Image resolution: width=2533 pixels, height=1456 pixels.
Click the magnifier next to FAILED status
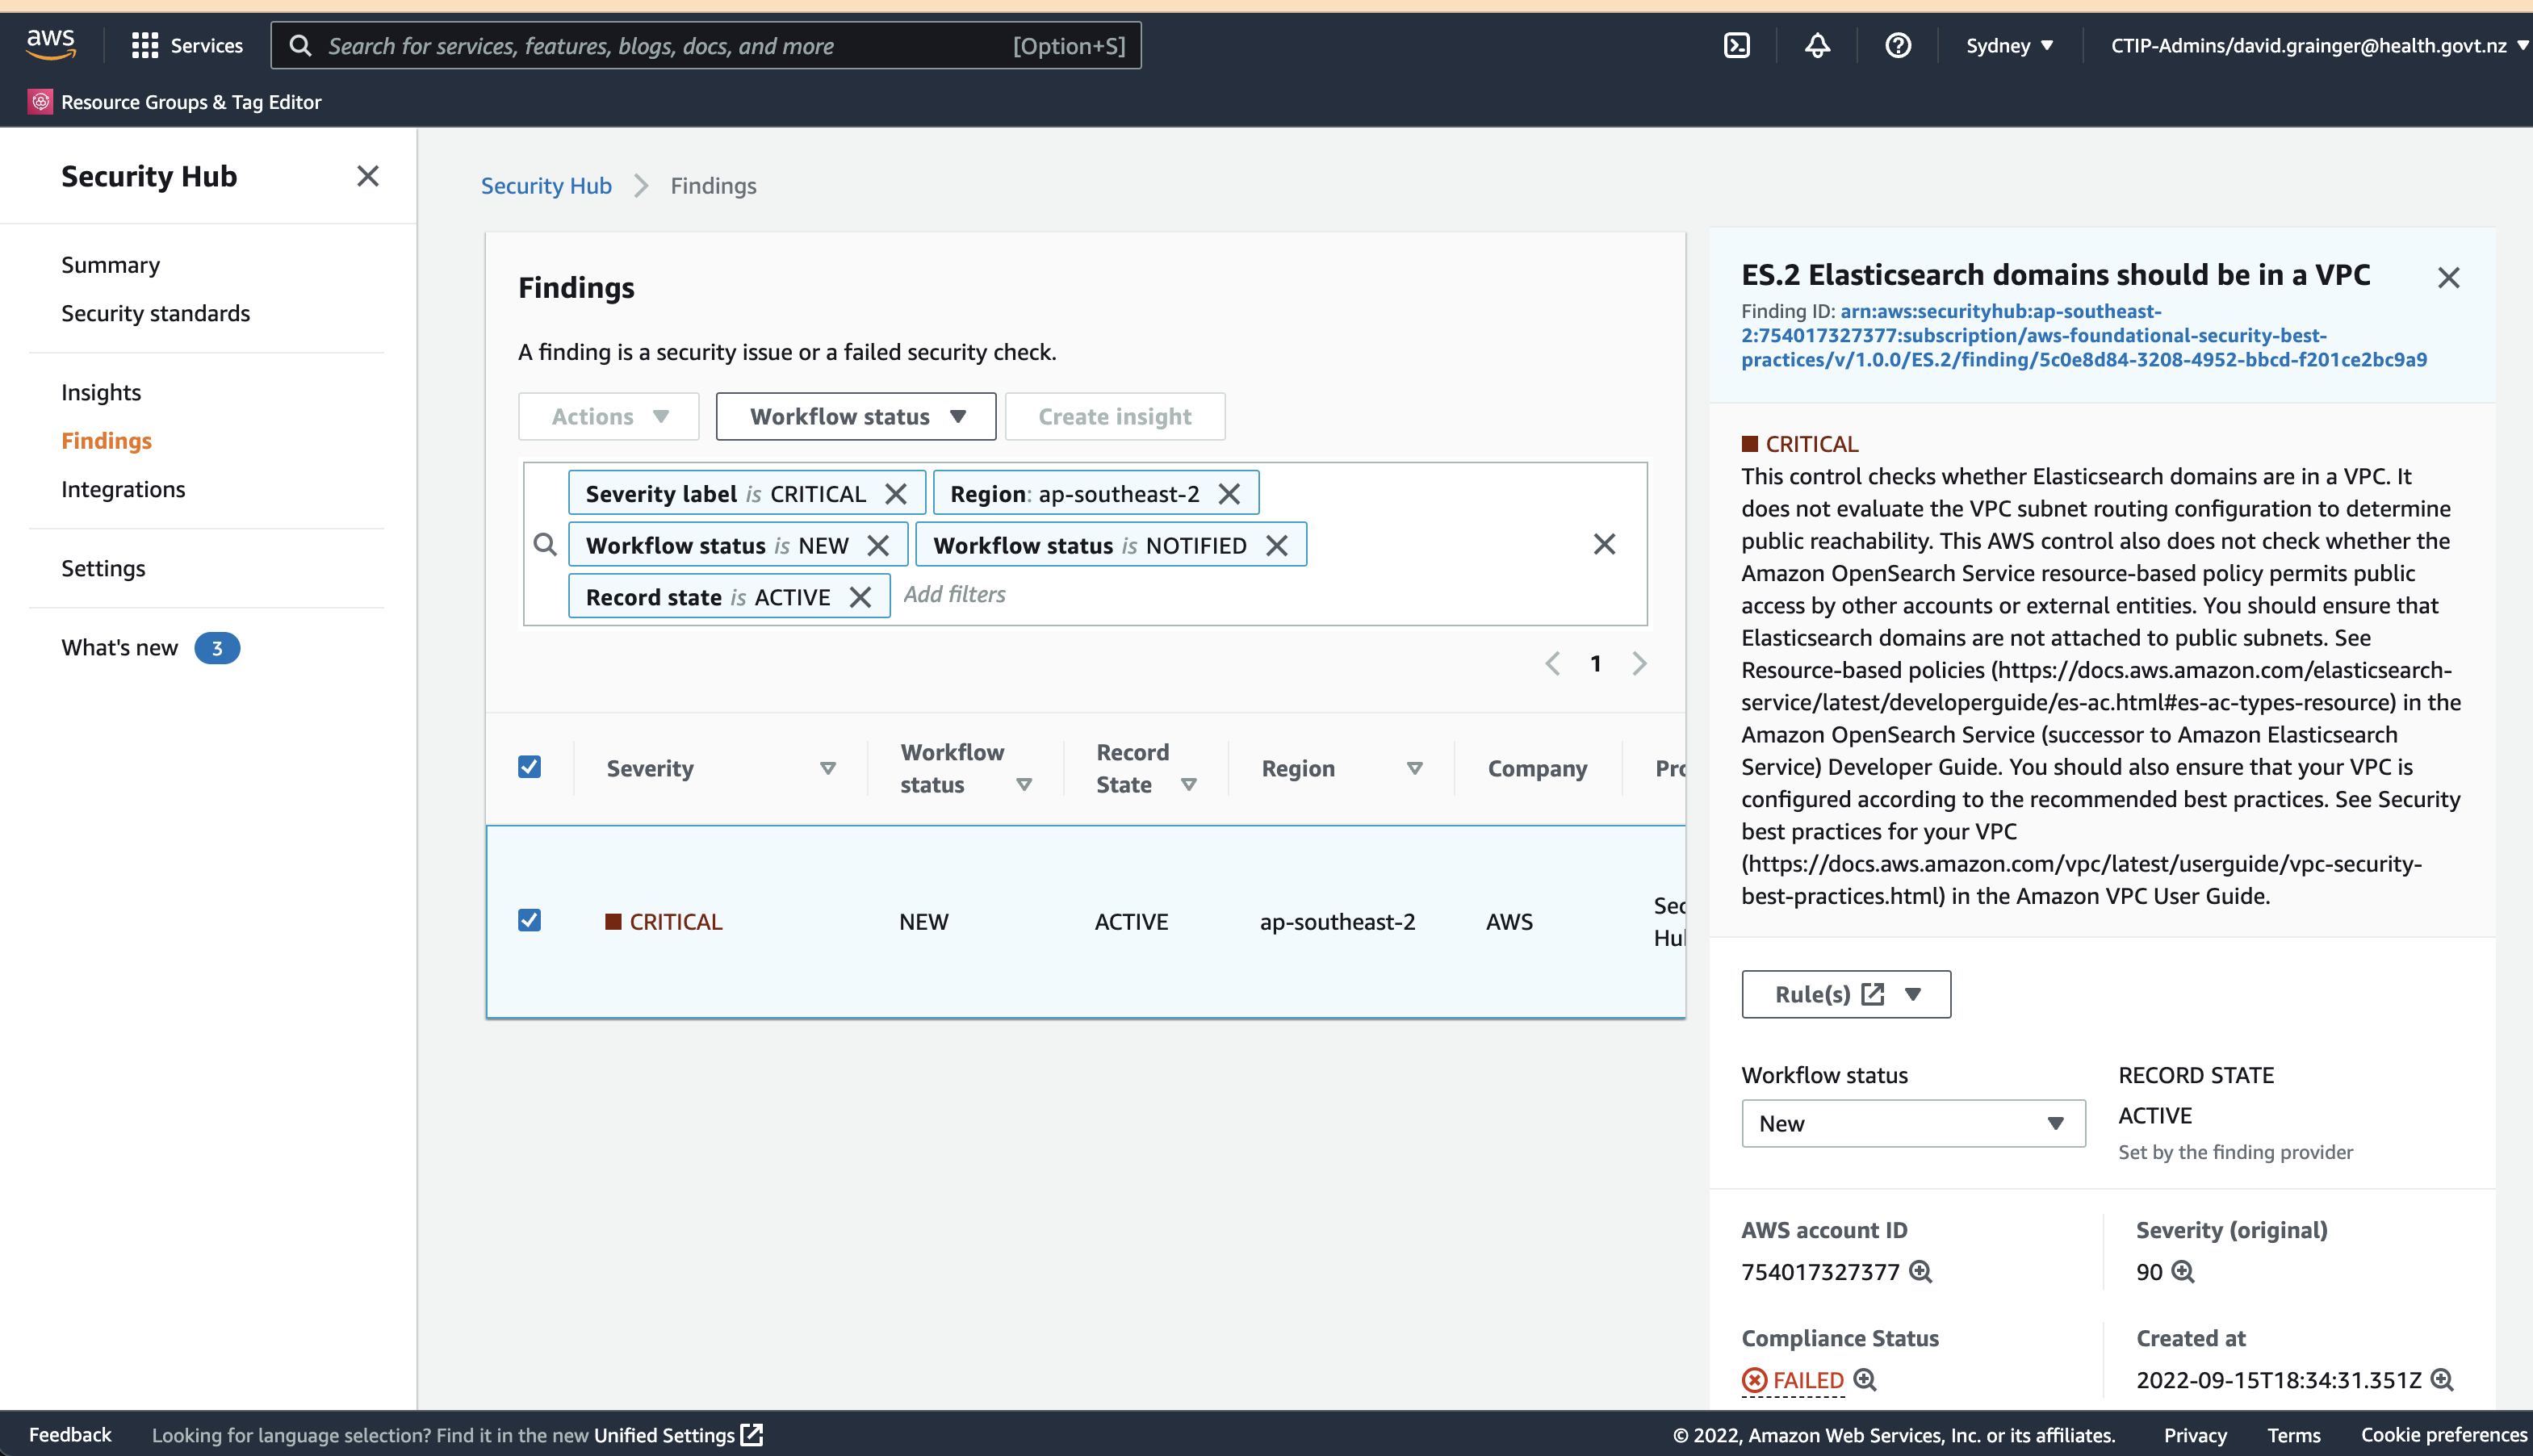[x=1866, y=1380]
